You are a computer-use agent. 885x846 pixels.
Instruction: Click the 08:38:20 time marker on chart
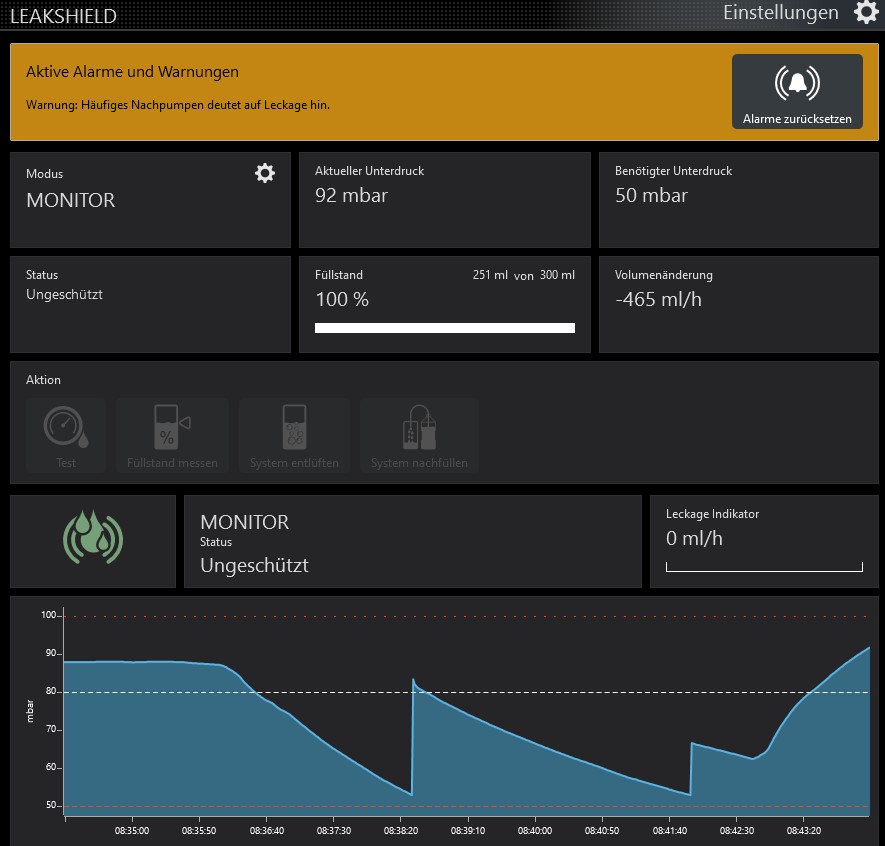(401, 830)
